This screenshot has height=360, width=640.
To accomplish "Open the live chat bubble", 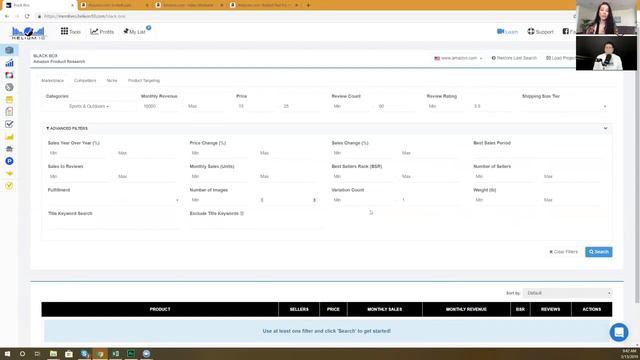I will pos(619,332).
